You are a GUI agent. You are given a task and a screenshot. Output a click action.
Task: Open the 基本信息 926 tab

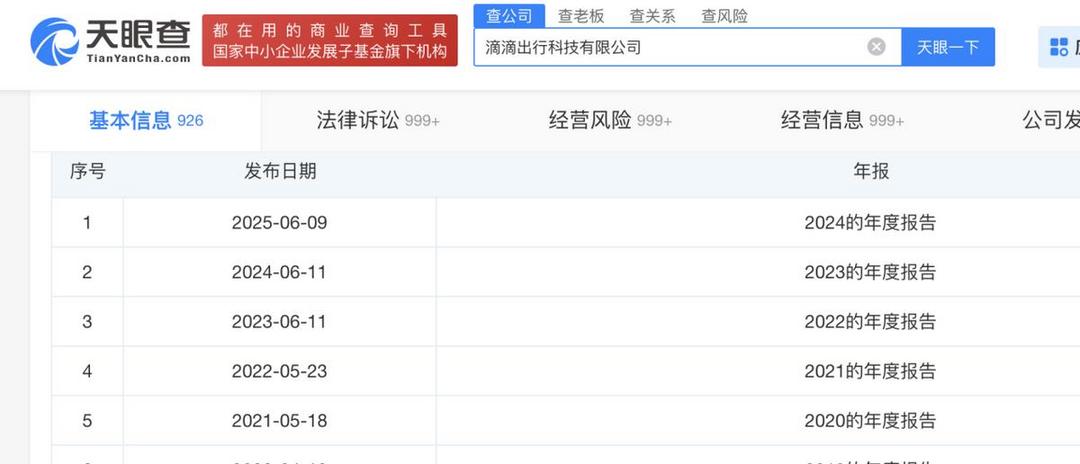pos(146,120)
